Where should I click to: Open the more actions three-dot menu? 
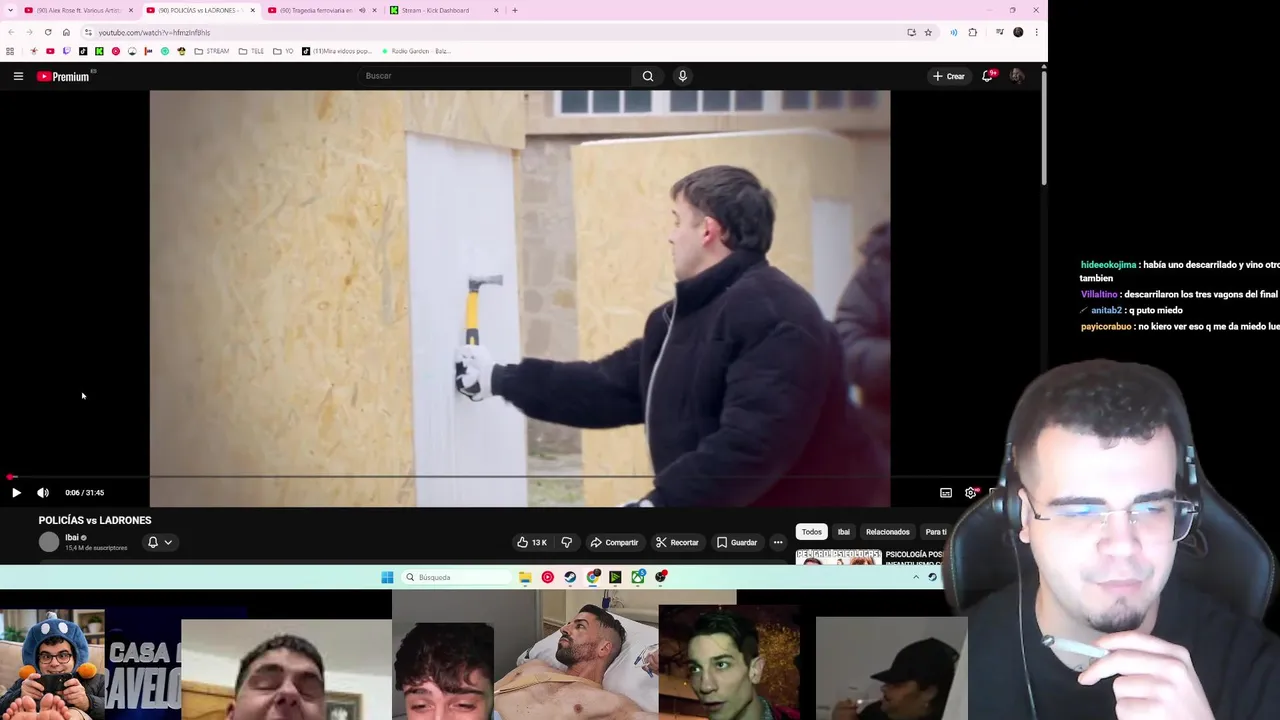point(778,542)
